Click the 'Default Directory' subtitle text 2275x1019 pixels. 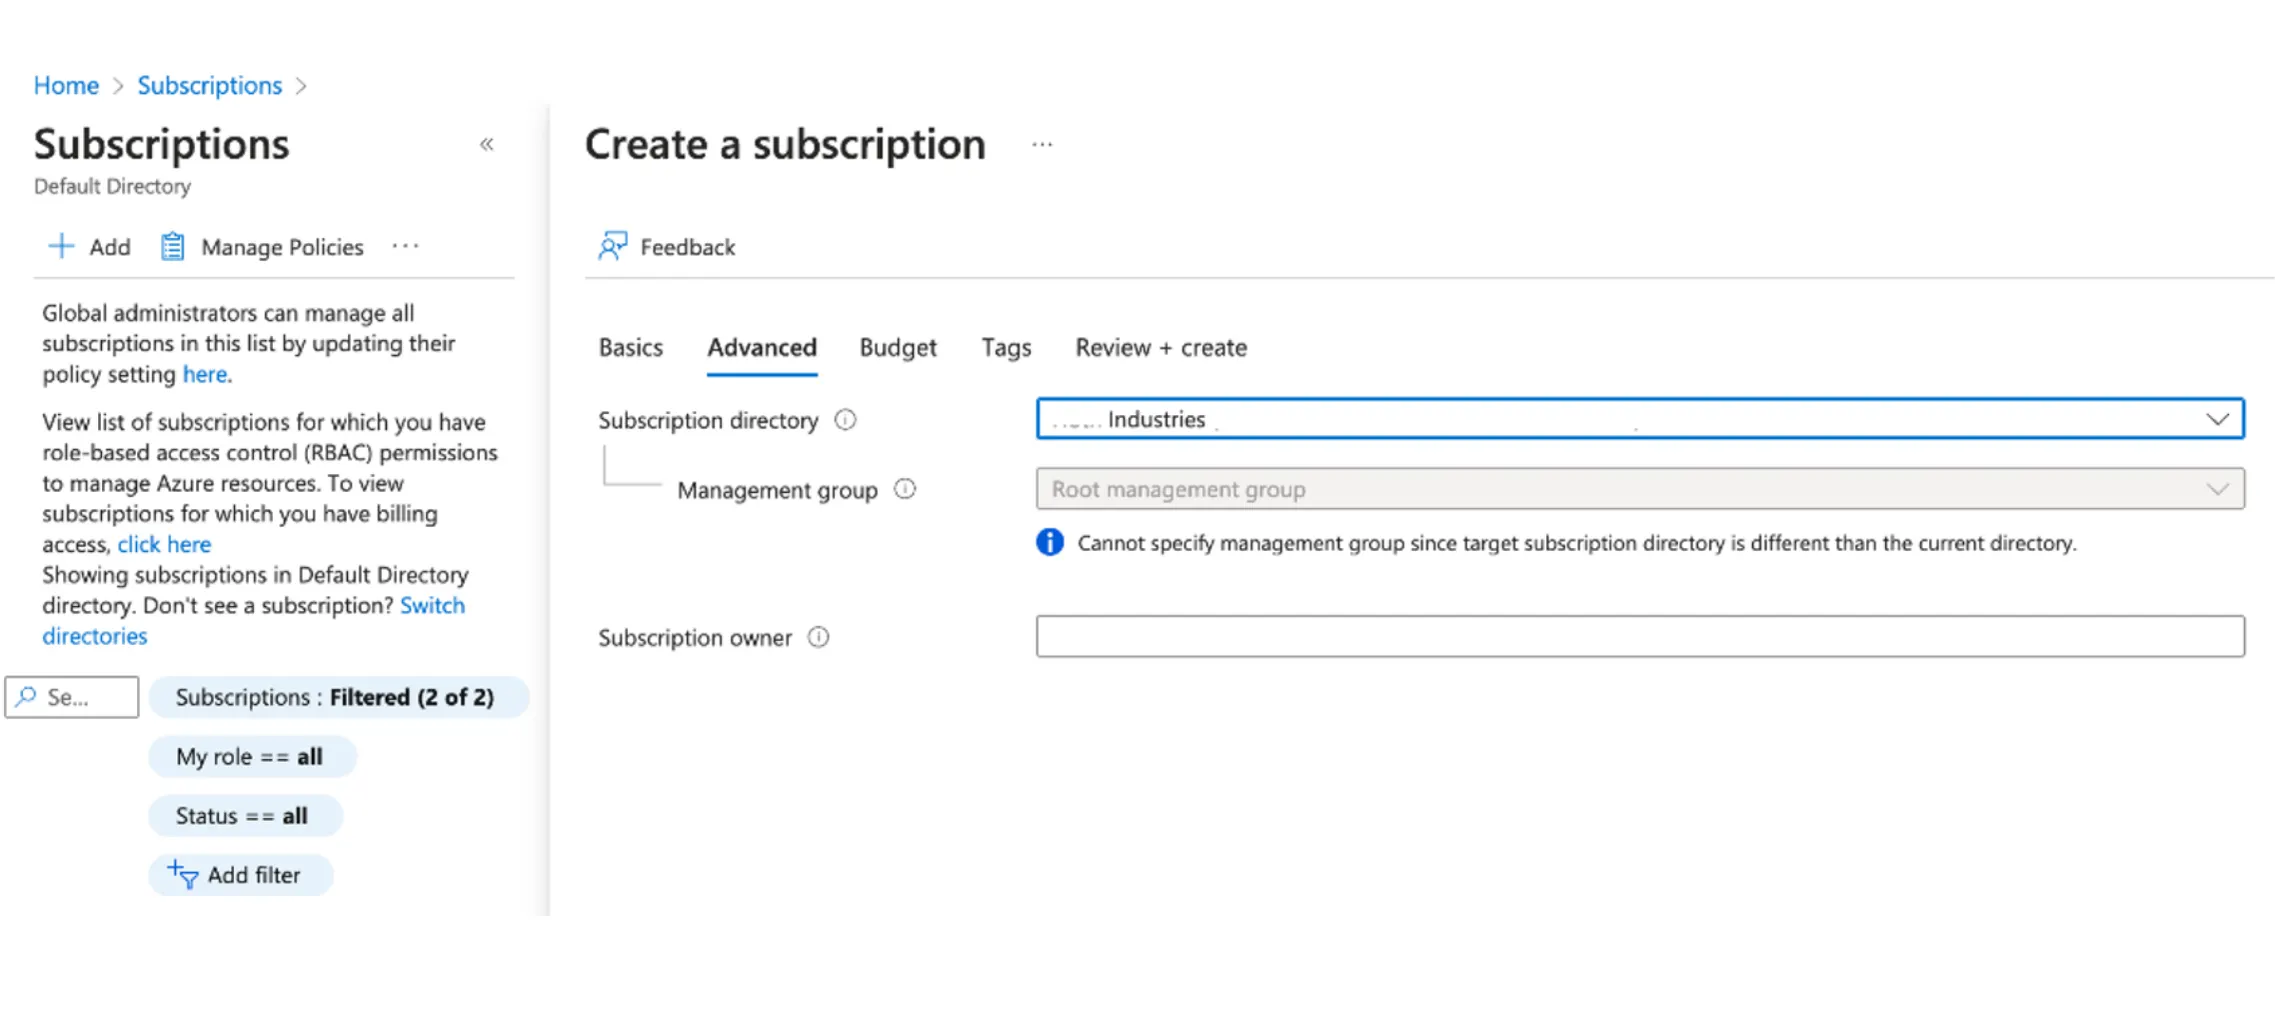click(112, 187)
